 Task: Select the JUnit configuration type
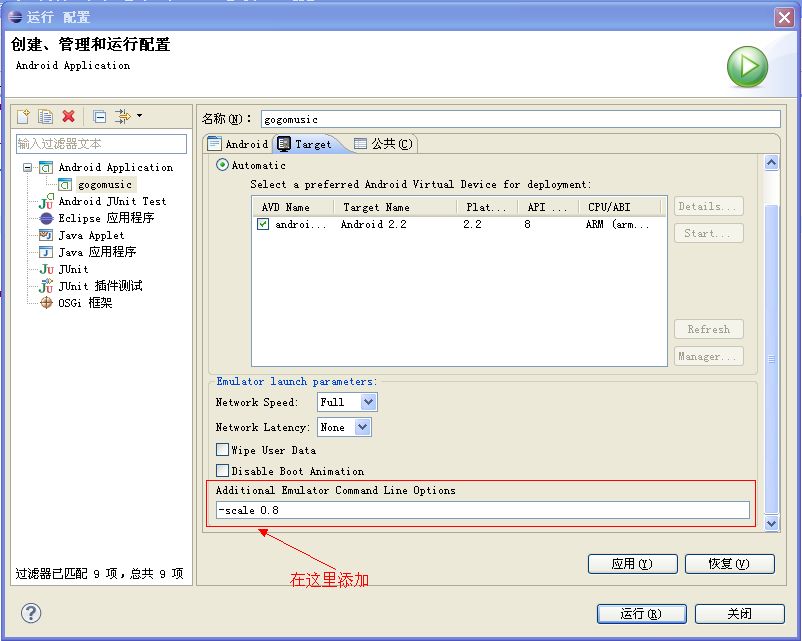pos(73,269)
